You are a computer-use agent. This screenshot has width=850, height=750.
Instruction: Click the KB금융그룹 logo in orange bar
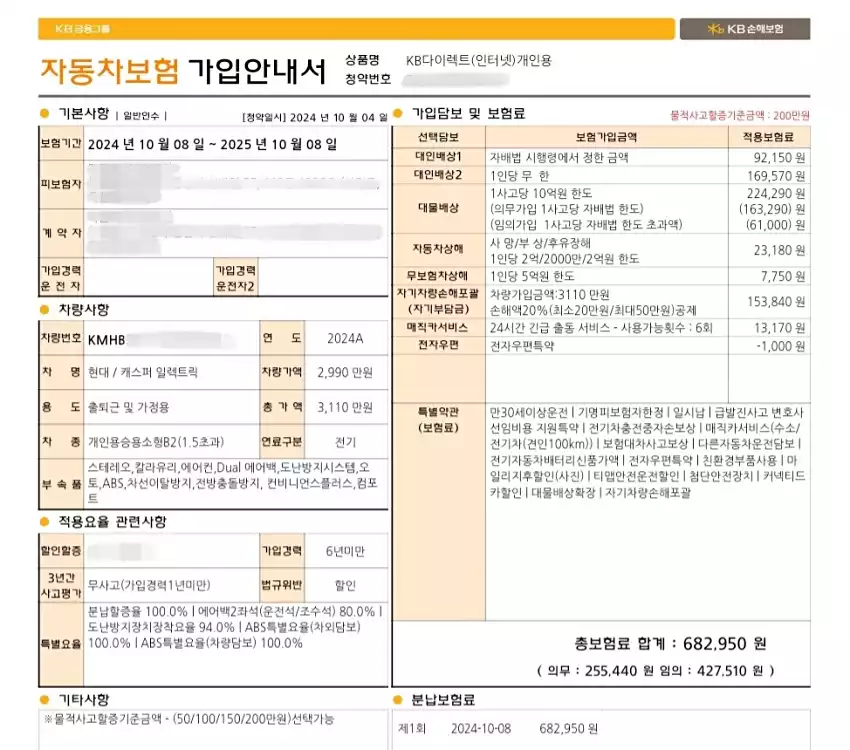(82, 29)
